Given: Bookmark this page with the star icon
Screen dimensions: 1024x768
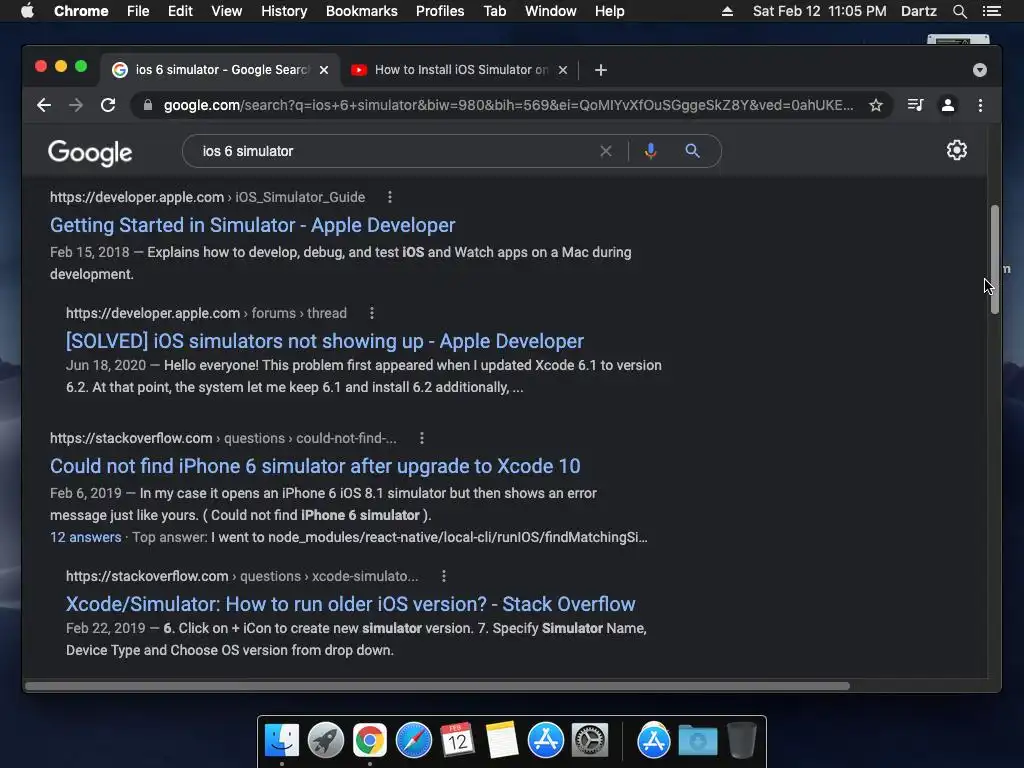Looking at the screenshot, I should pyautogui.click(x=876, y=105).
